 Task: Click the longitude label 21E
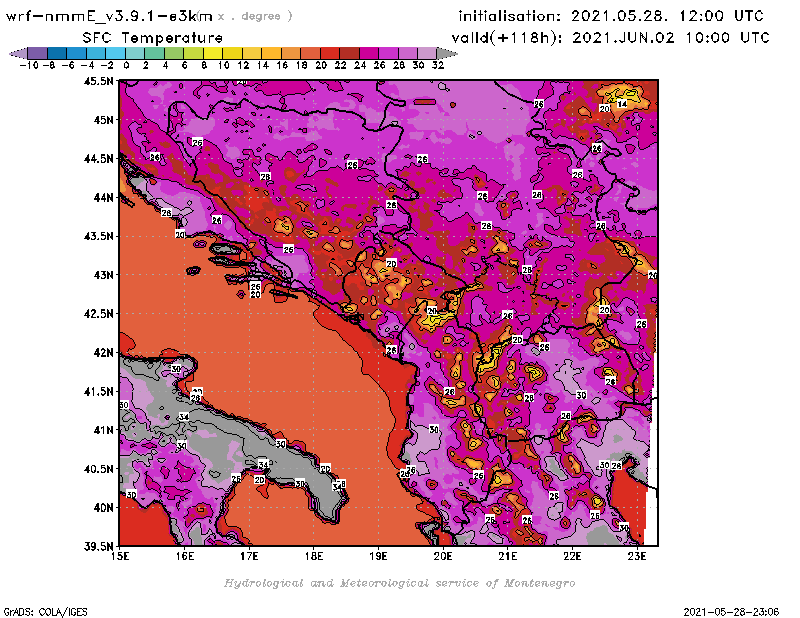pos(508,556)
